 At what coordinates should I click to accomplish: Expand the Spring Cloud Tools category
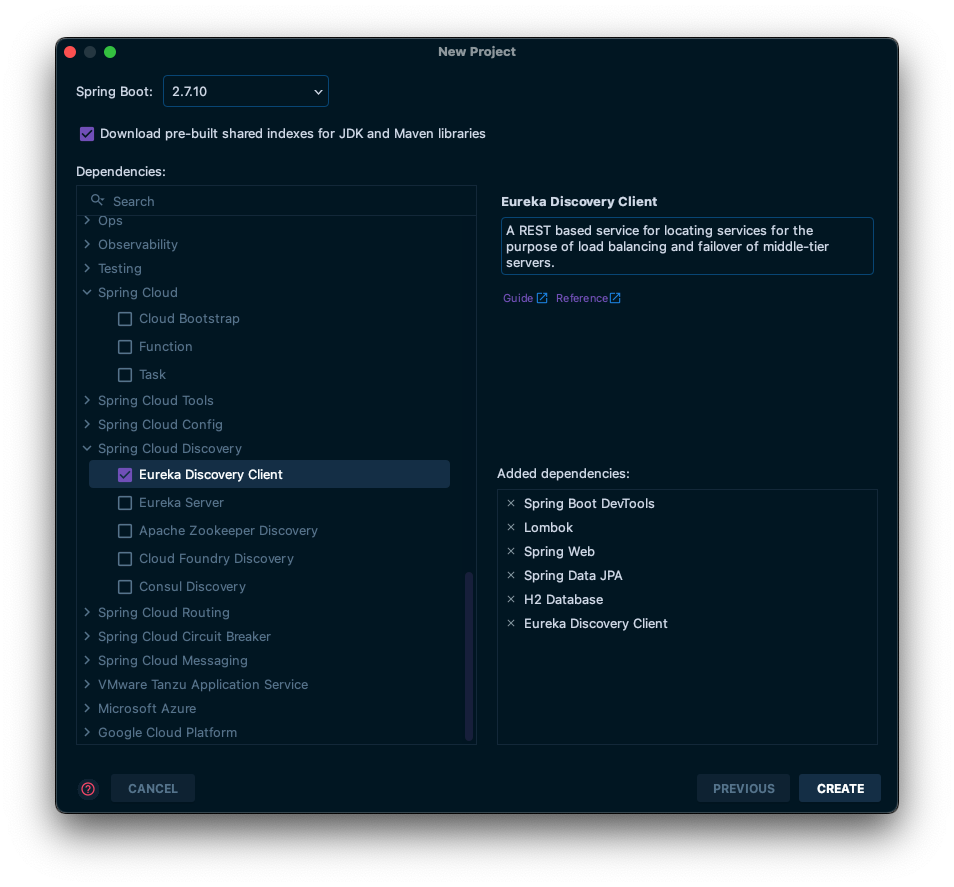(87, 400)
